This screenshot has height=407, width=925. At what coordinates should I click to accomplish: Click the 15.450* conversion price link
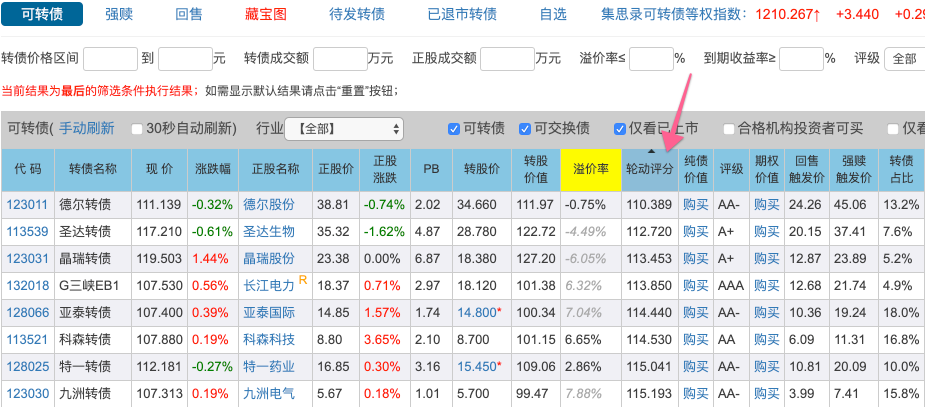click(480, 367)
